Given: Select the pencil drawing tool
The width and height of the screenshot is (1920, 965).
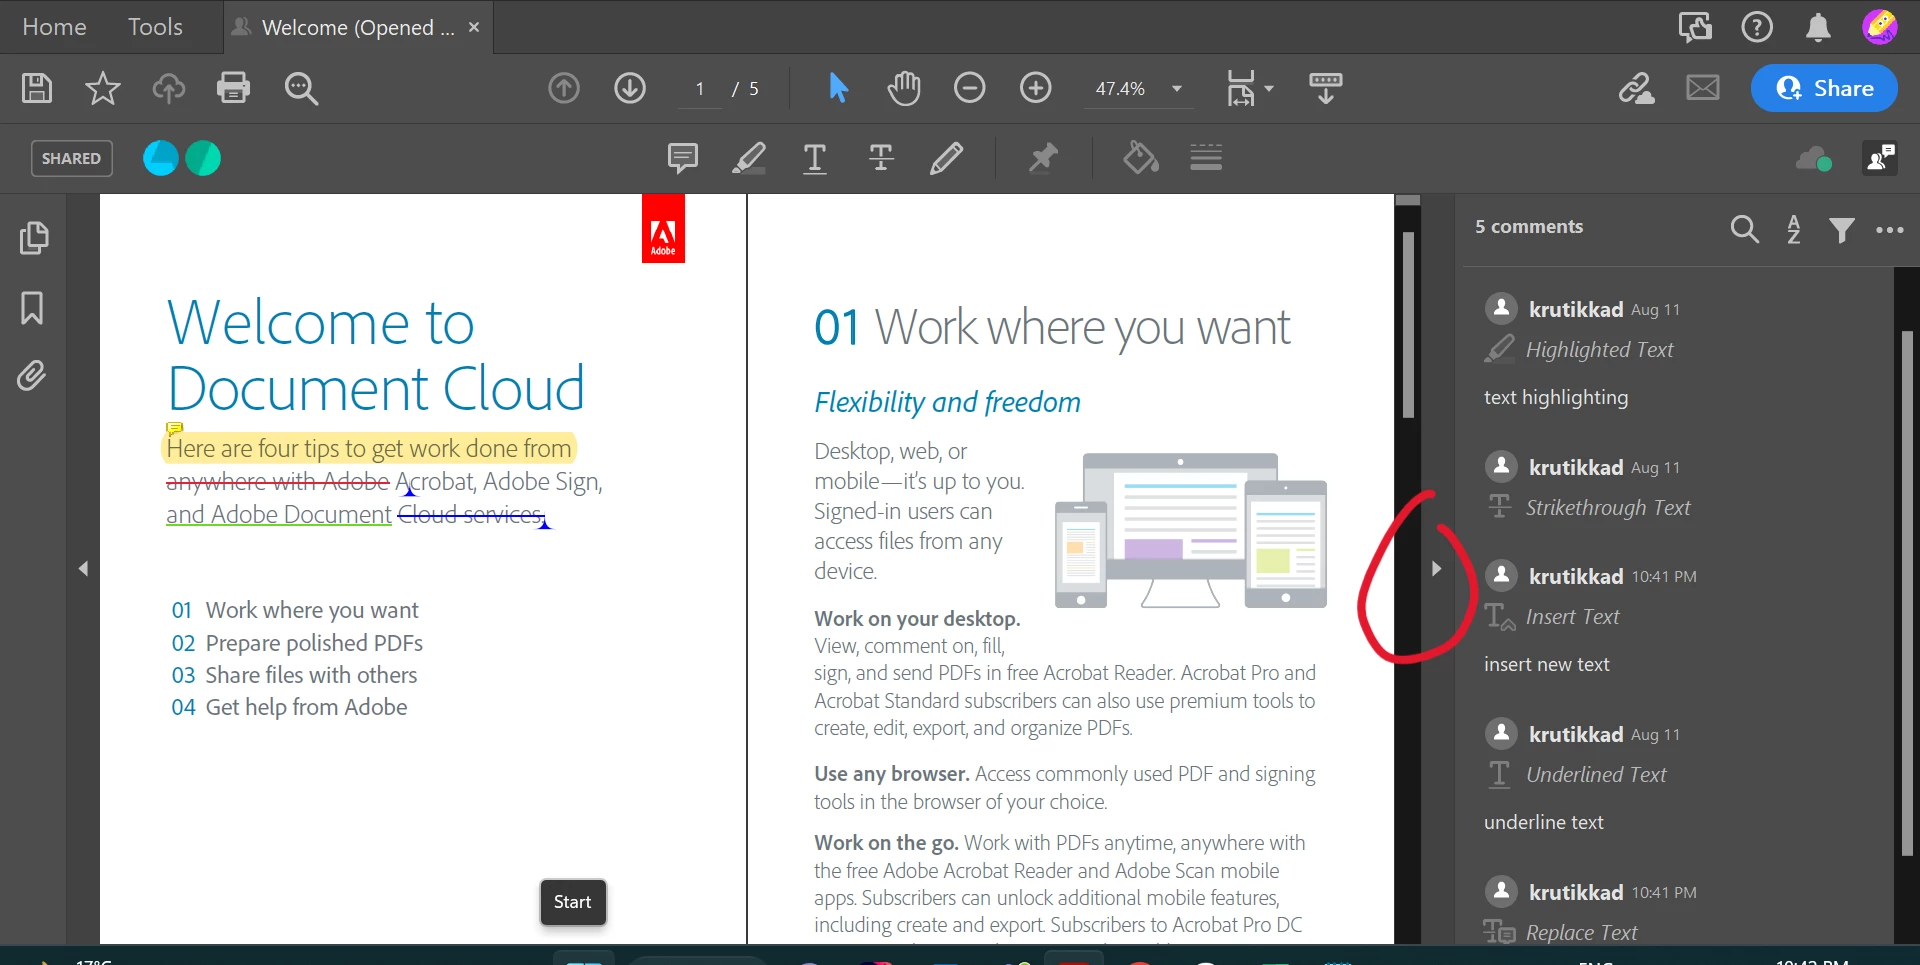Looking at the screenshot, I should pos(946,158).
